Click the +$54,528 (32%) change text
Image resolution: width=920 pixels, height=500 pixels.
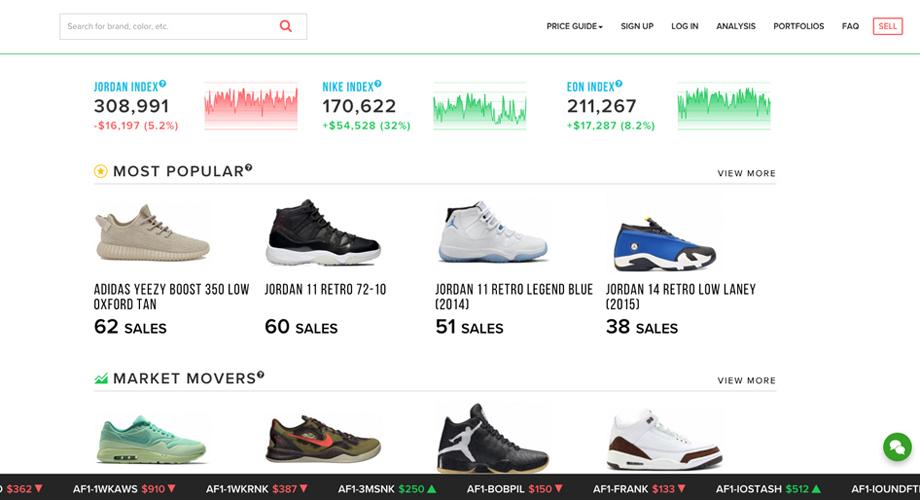pyautogui.click(x=367, y=126)
